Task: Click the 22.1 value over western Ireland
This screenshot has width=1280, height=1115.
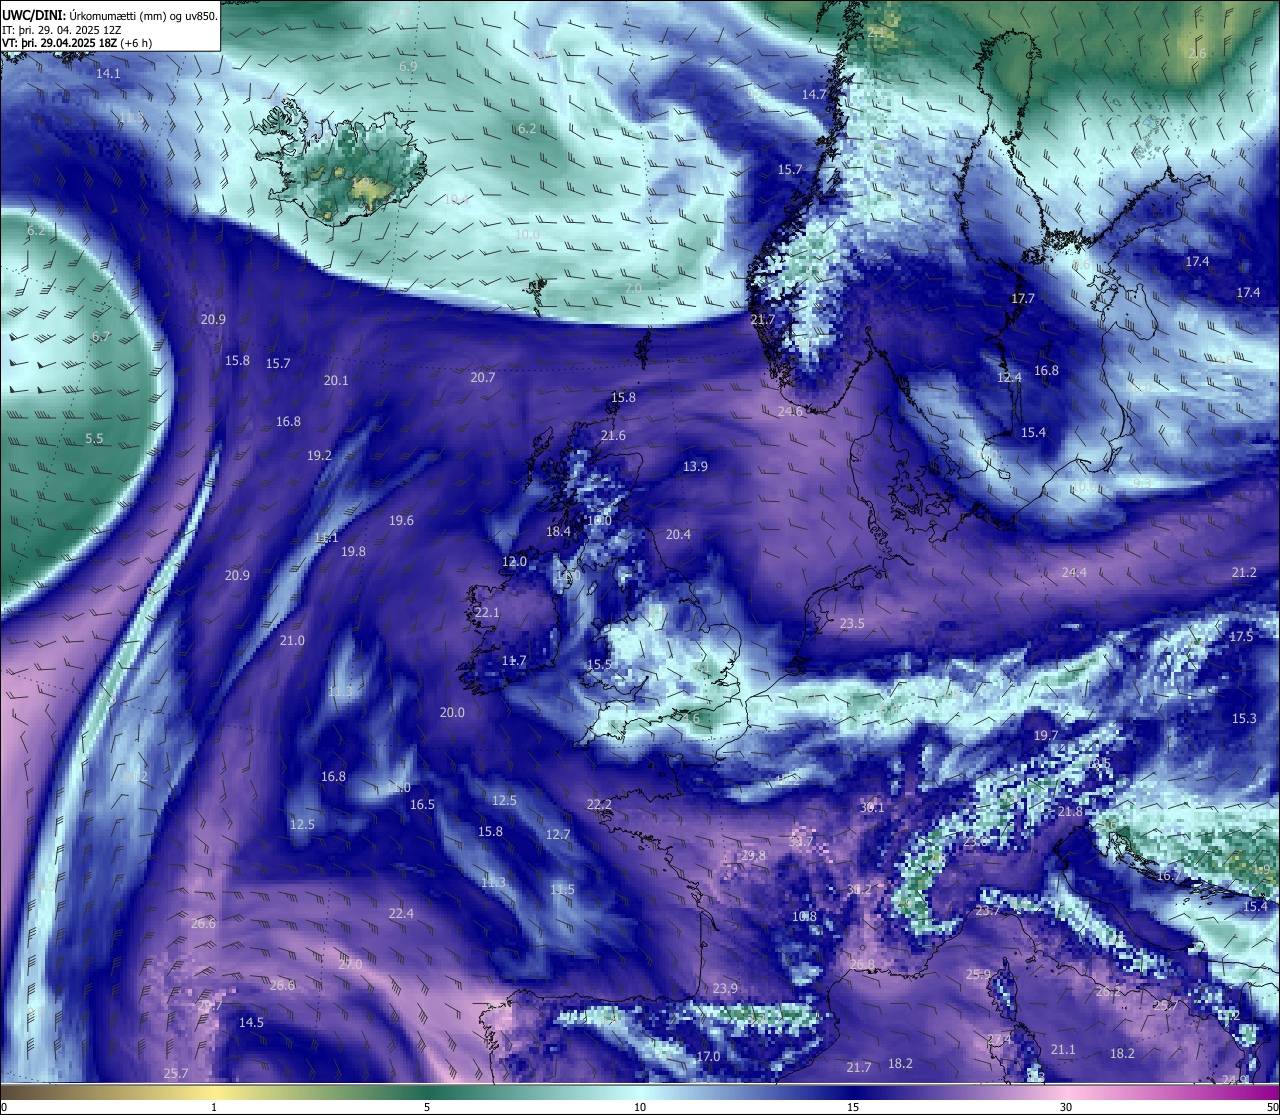Action: [x=487, y=612]
